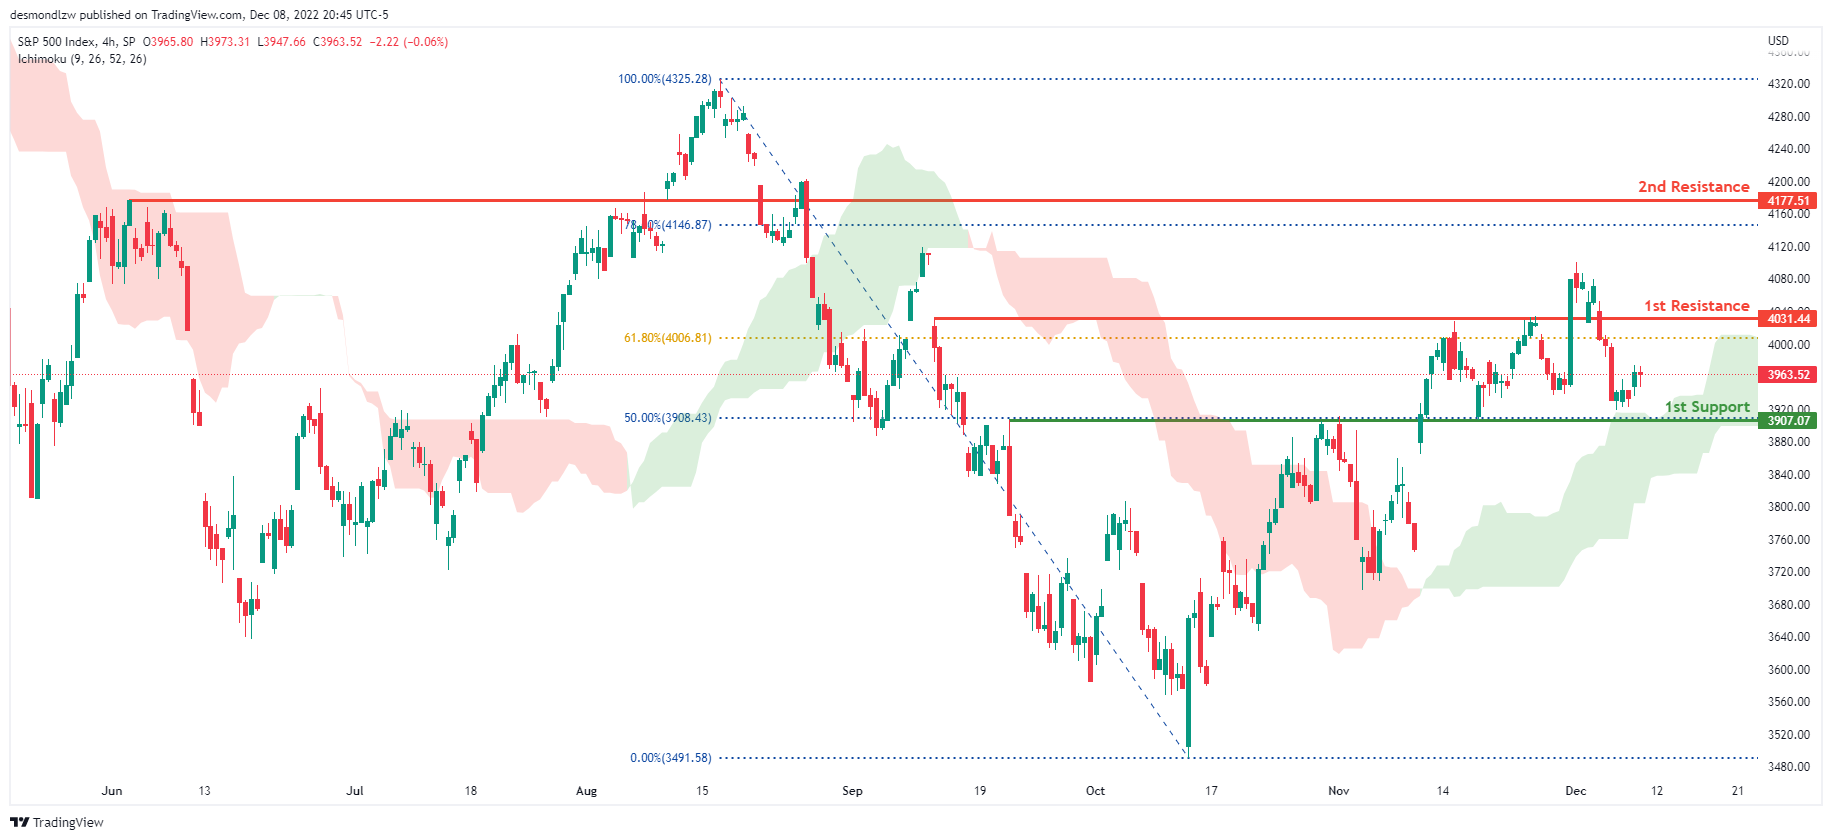The height and width of the screenshot is (840, 1832).
Task: Click the red 4031.44 price tag
Action: 1788,319
